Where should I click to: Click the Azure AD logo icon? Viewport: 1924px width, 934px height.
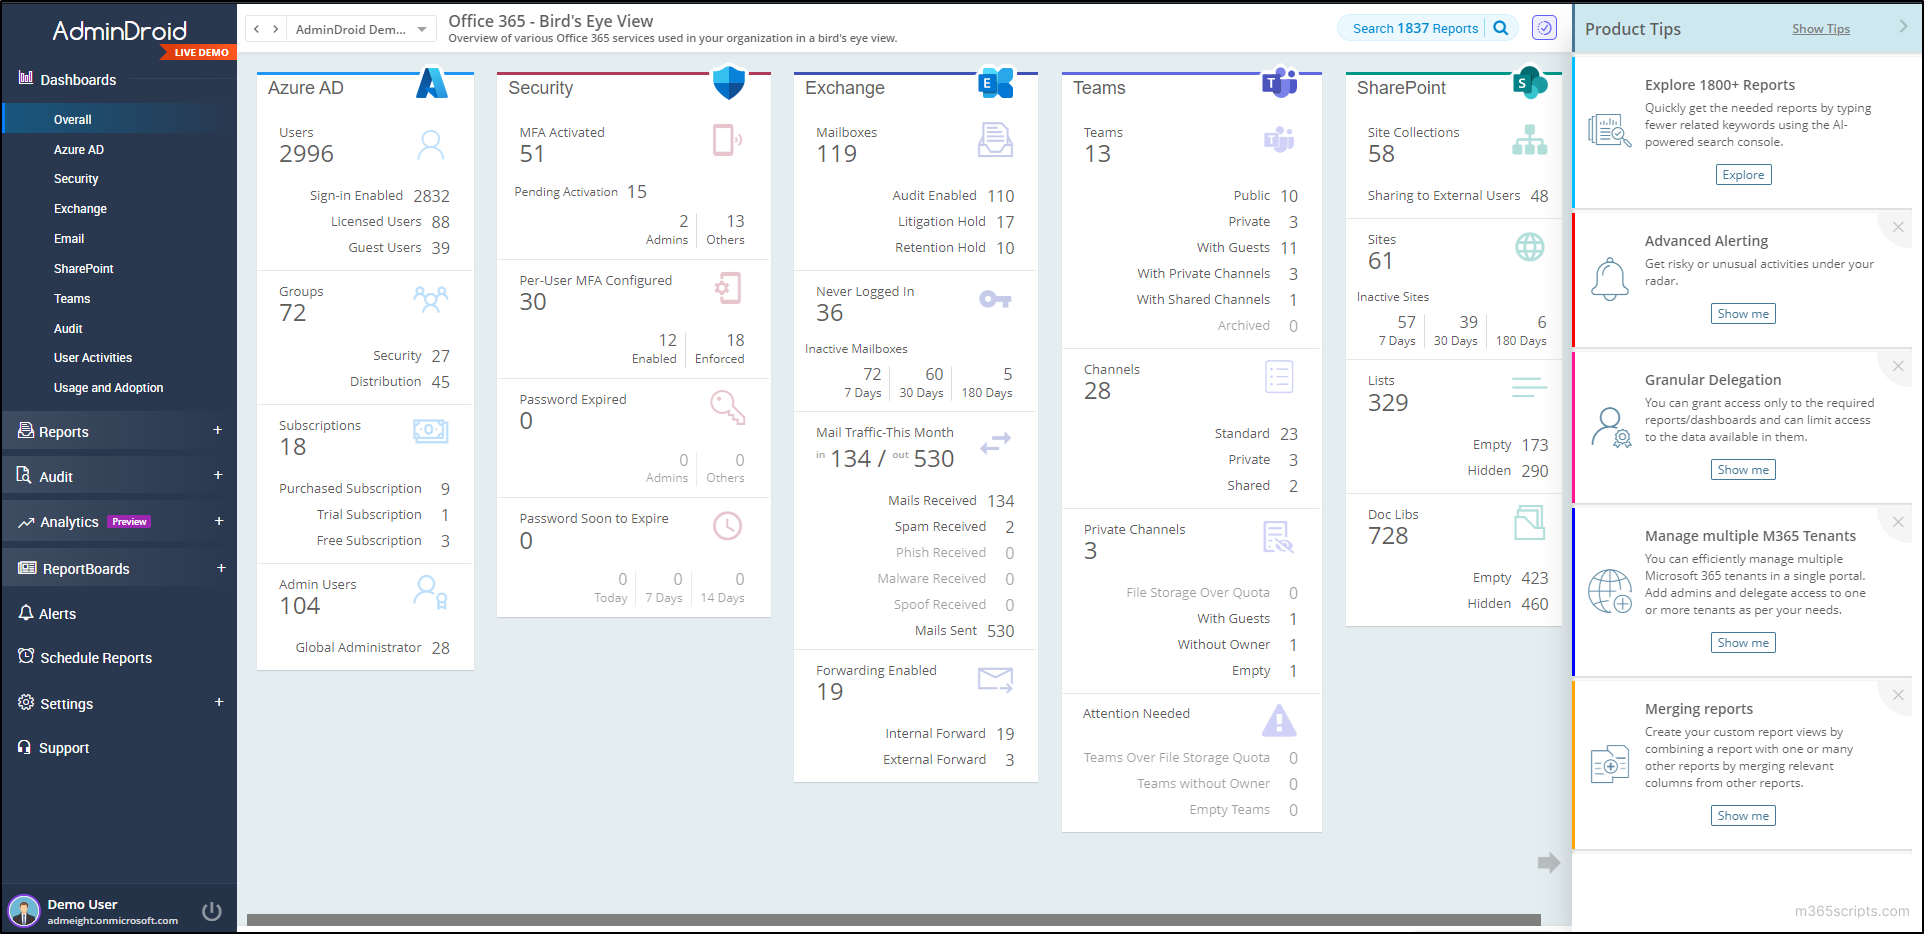431,83
